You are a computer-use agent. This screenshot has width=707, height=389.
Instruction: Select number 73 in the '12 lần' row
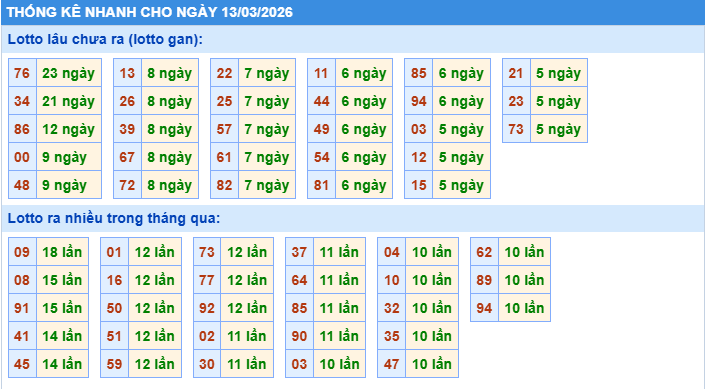click(x=207, y=252)
